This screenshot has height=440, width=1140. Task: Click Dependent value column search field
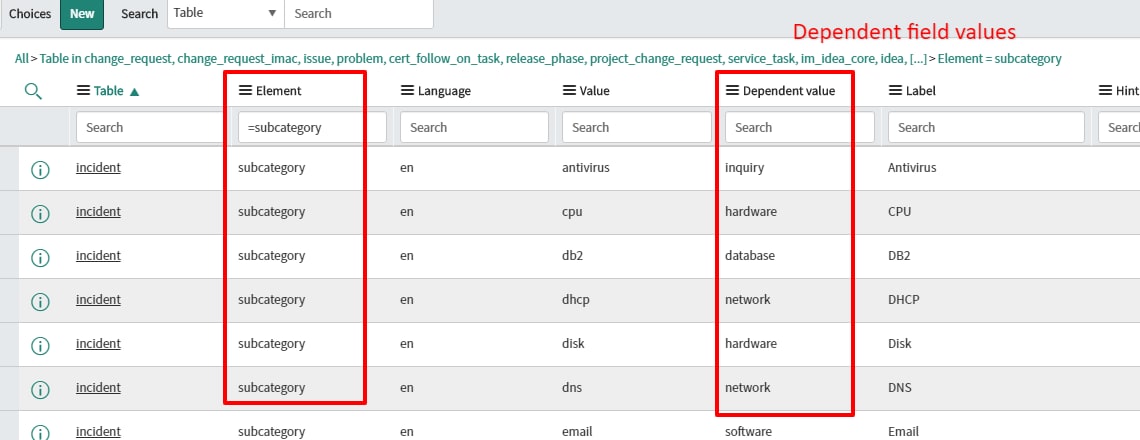point(800,127)
